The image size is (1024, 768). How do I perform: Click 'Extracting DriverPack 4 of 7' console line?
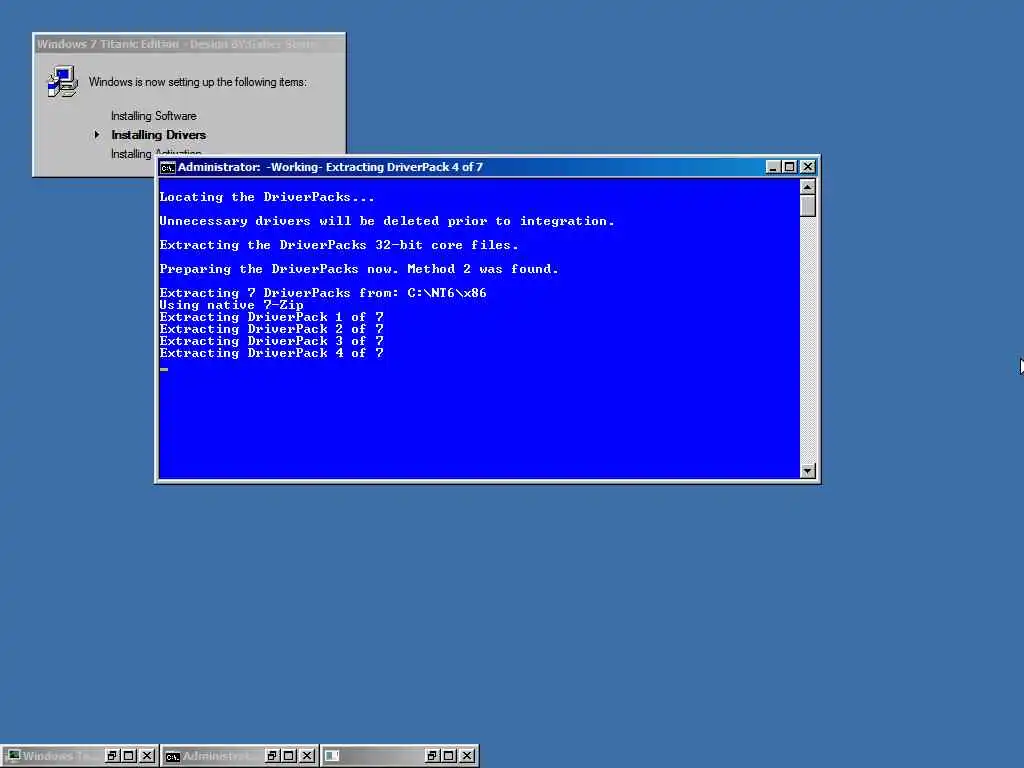[272, 353]
